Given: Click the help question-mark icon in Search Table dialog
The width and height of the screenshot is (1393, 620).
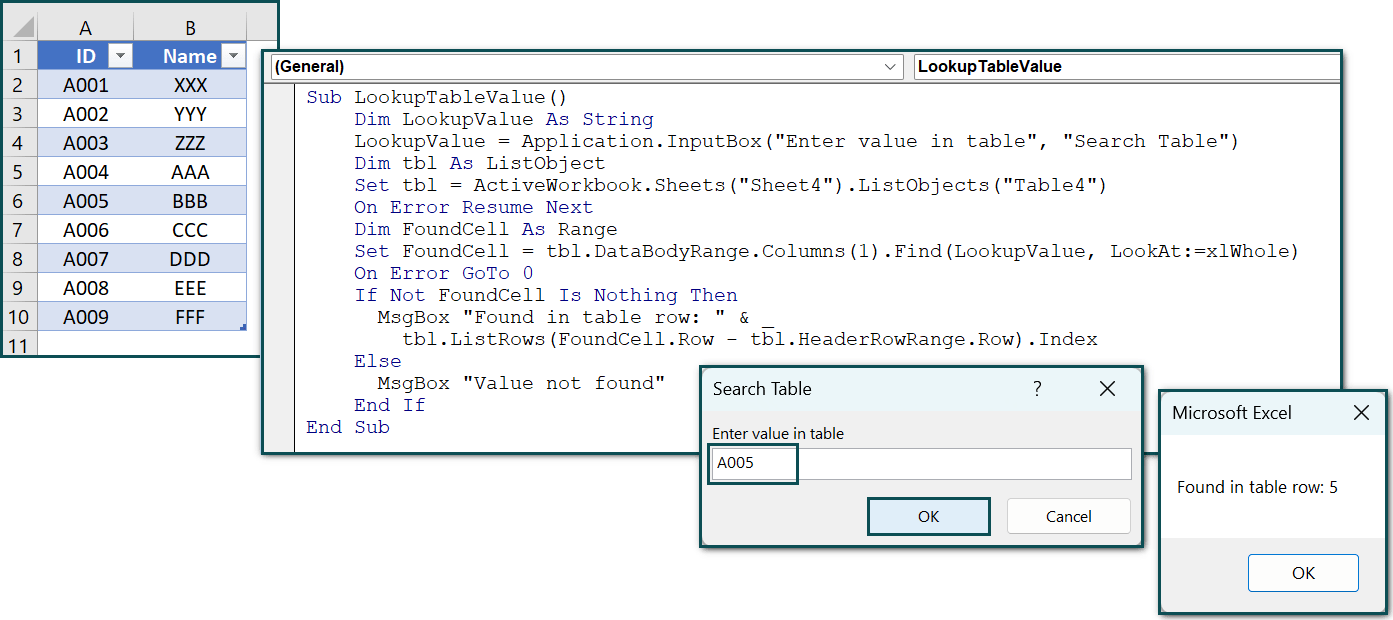Looking at the screenshot, I should pyautogui.click(x=1037, y=389).
